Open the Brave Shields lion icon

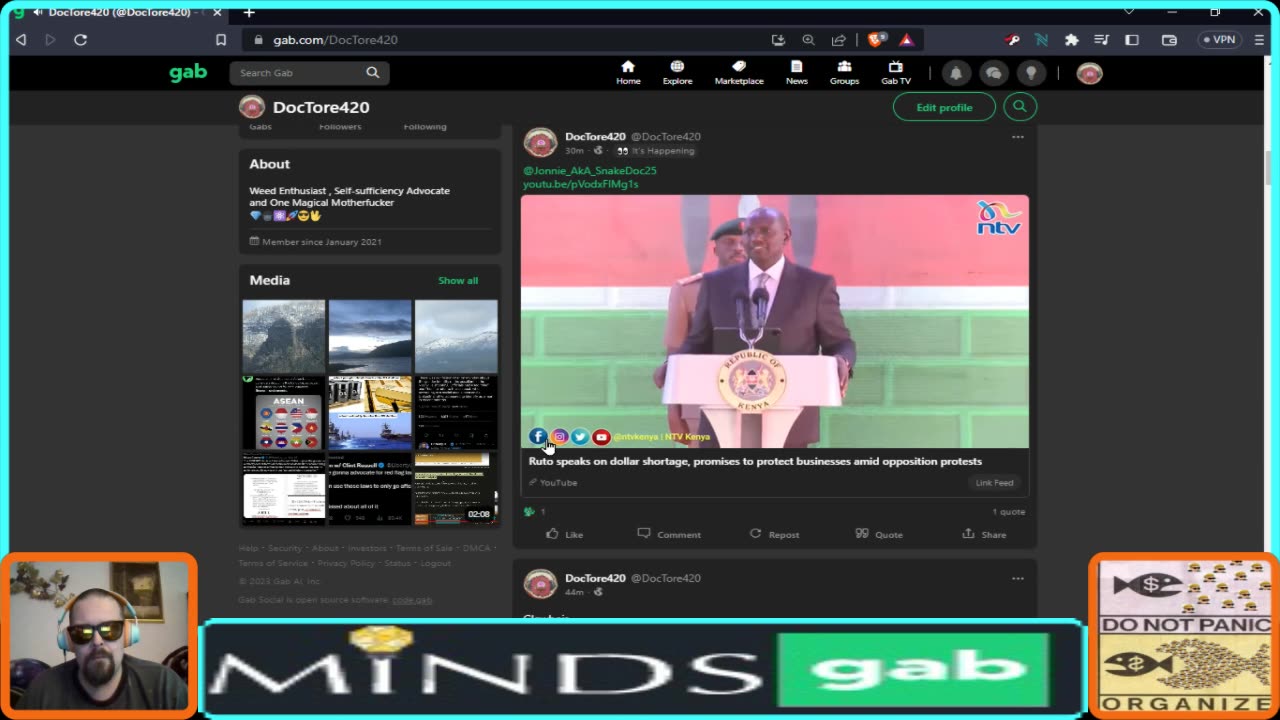(x=876, y=40)
